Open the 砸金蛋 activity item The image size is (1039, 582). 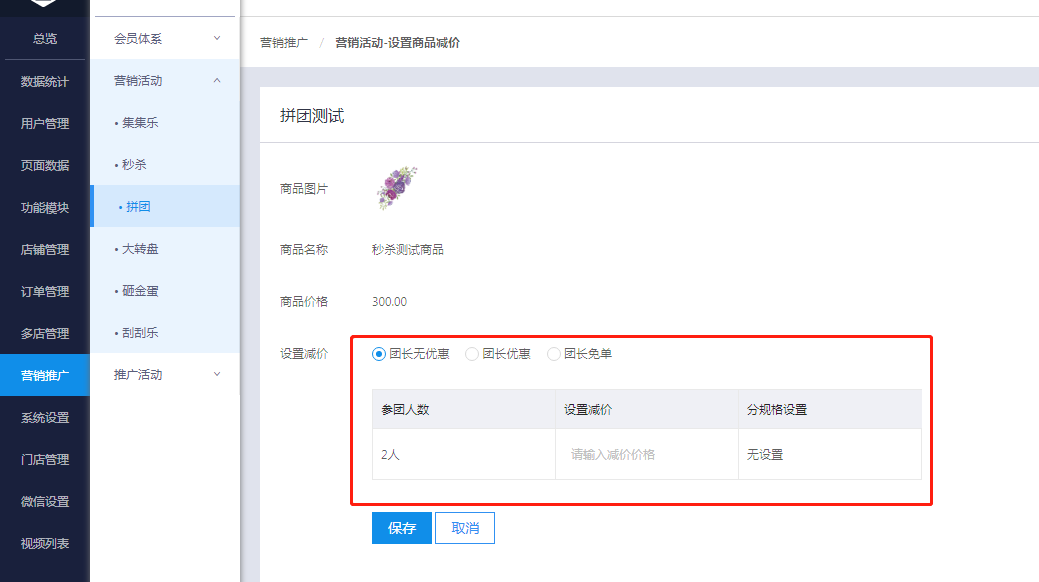point(140,291)
